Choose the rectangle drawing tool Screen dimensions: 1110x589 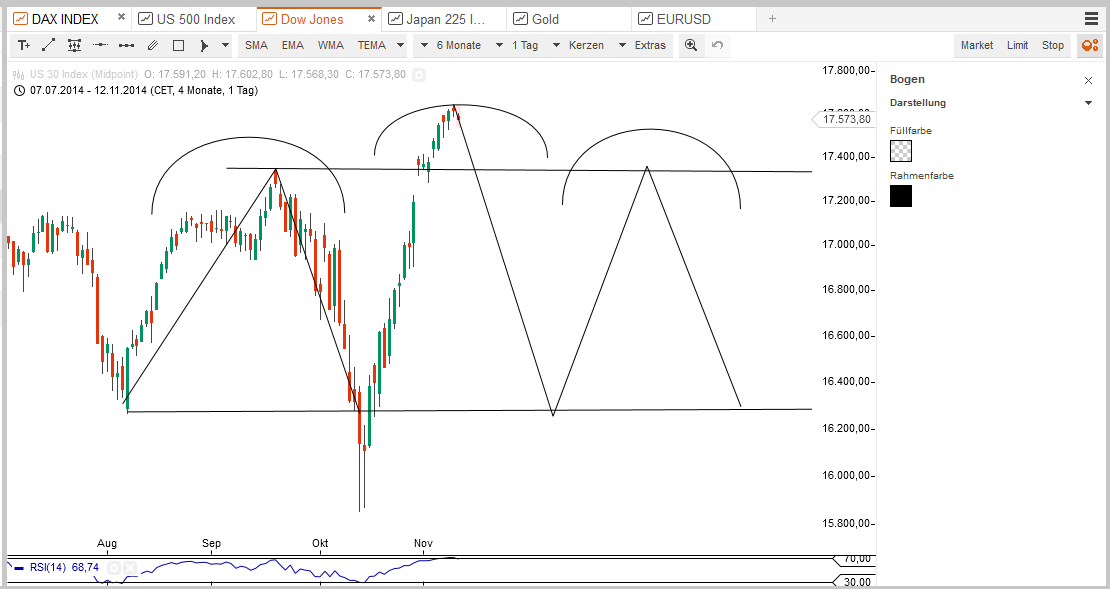click(180, 45)
